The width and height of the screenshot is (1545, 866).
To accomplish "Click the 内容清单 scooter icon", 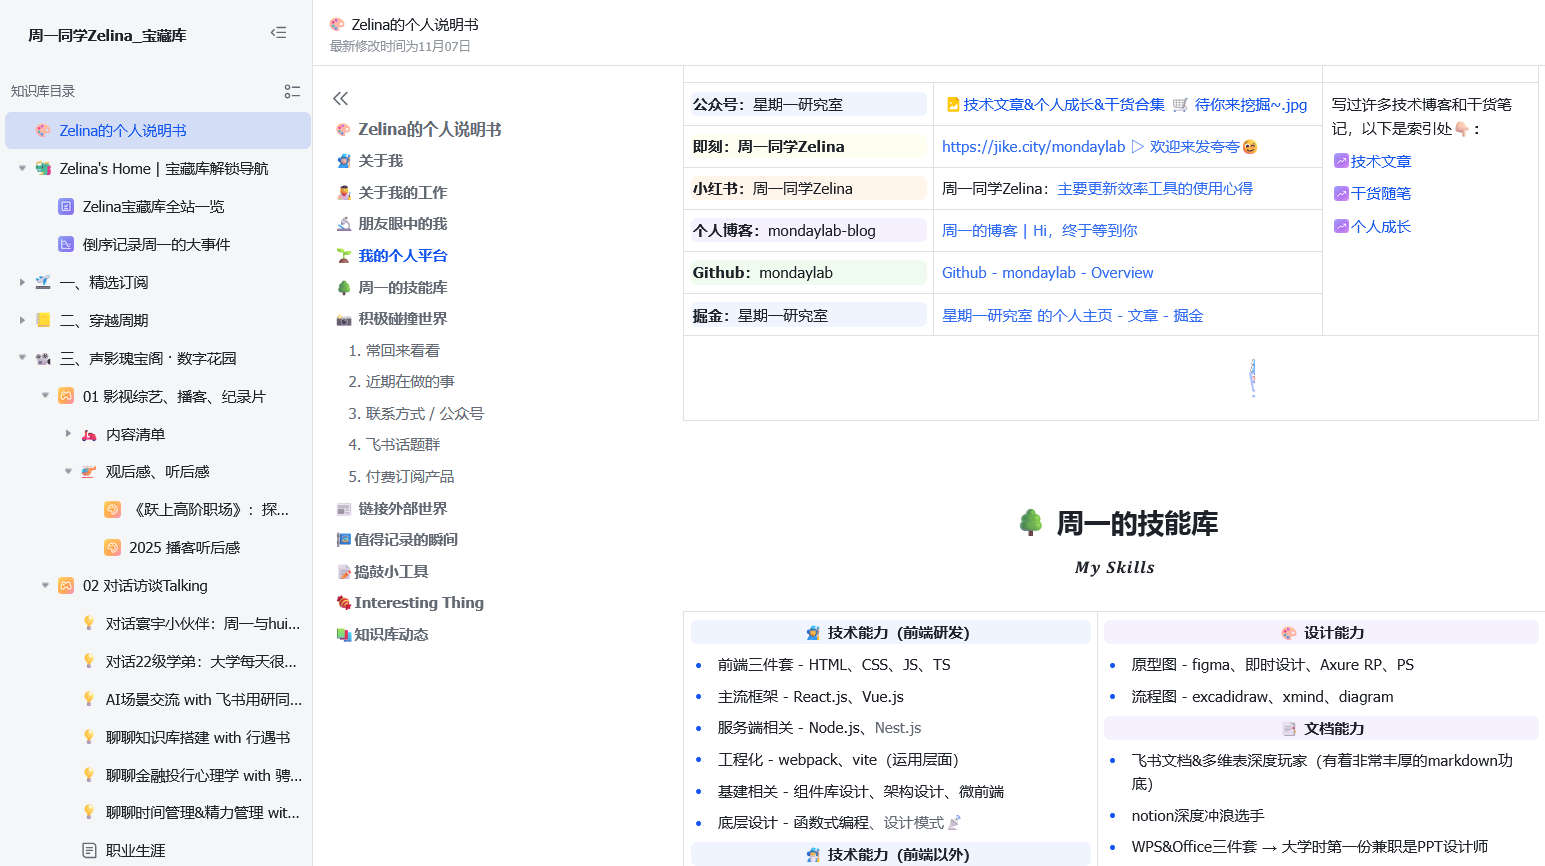I will click(89, 435).
